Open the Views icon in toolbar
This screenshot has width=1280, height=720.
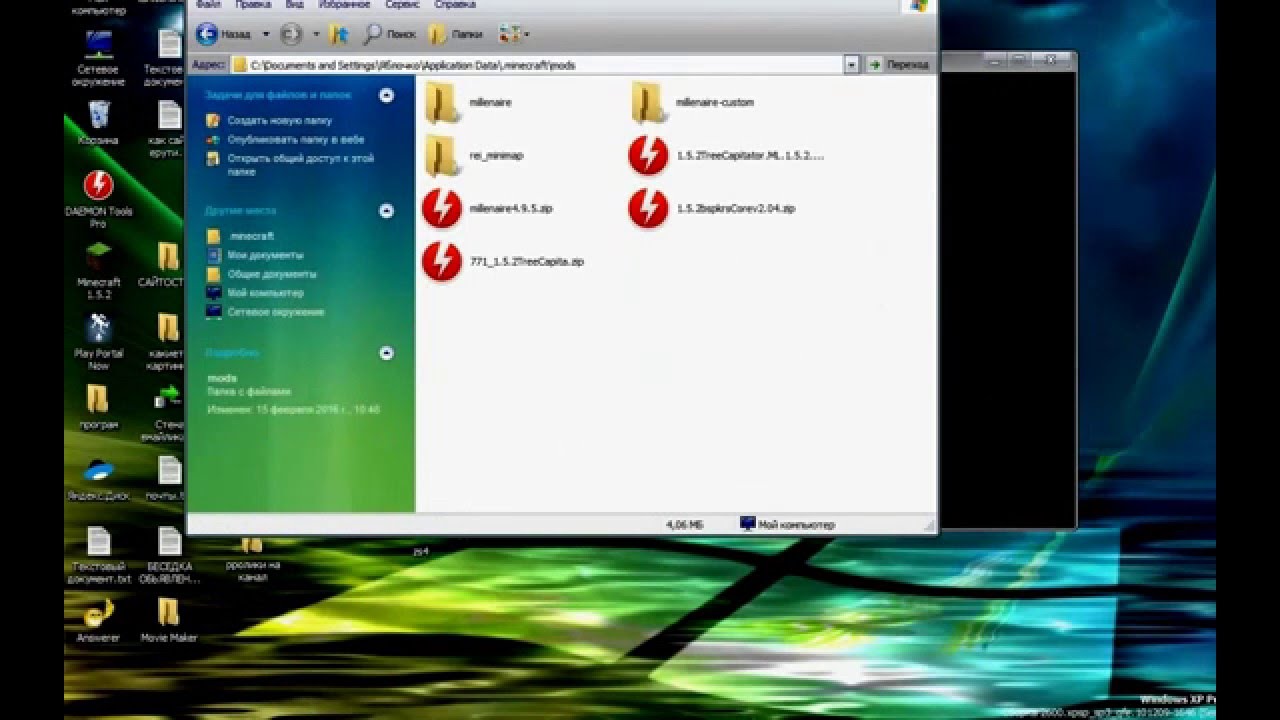(510, 35)
